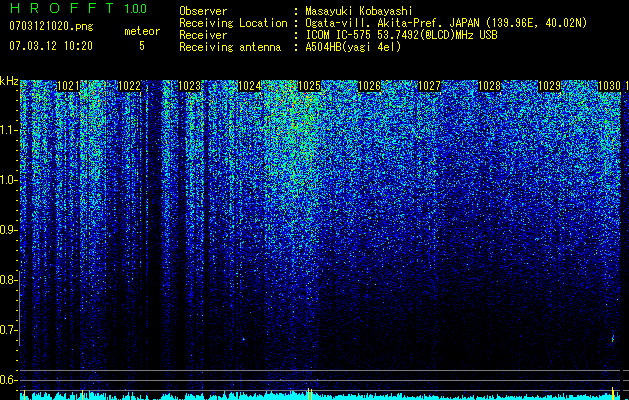Click the file name 0703121020.png
This screenshot has height=400, width=629.
click(51, 26)
